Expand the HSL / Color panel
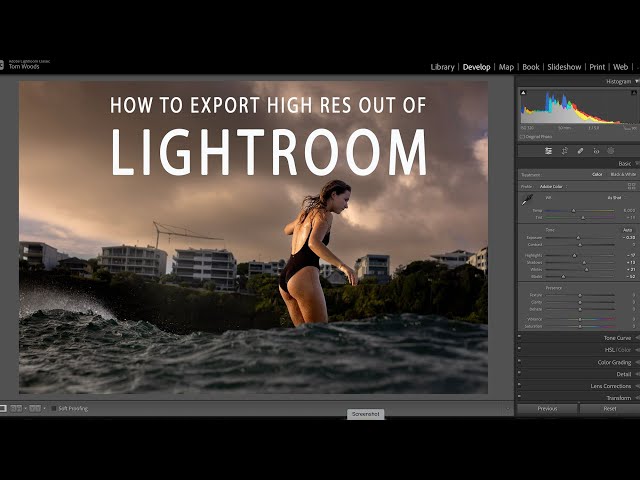The width and height of the screenshot is (640, 480). (638, 350)
